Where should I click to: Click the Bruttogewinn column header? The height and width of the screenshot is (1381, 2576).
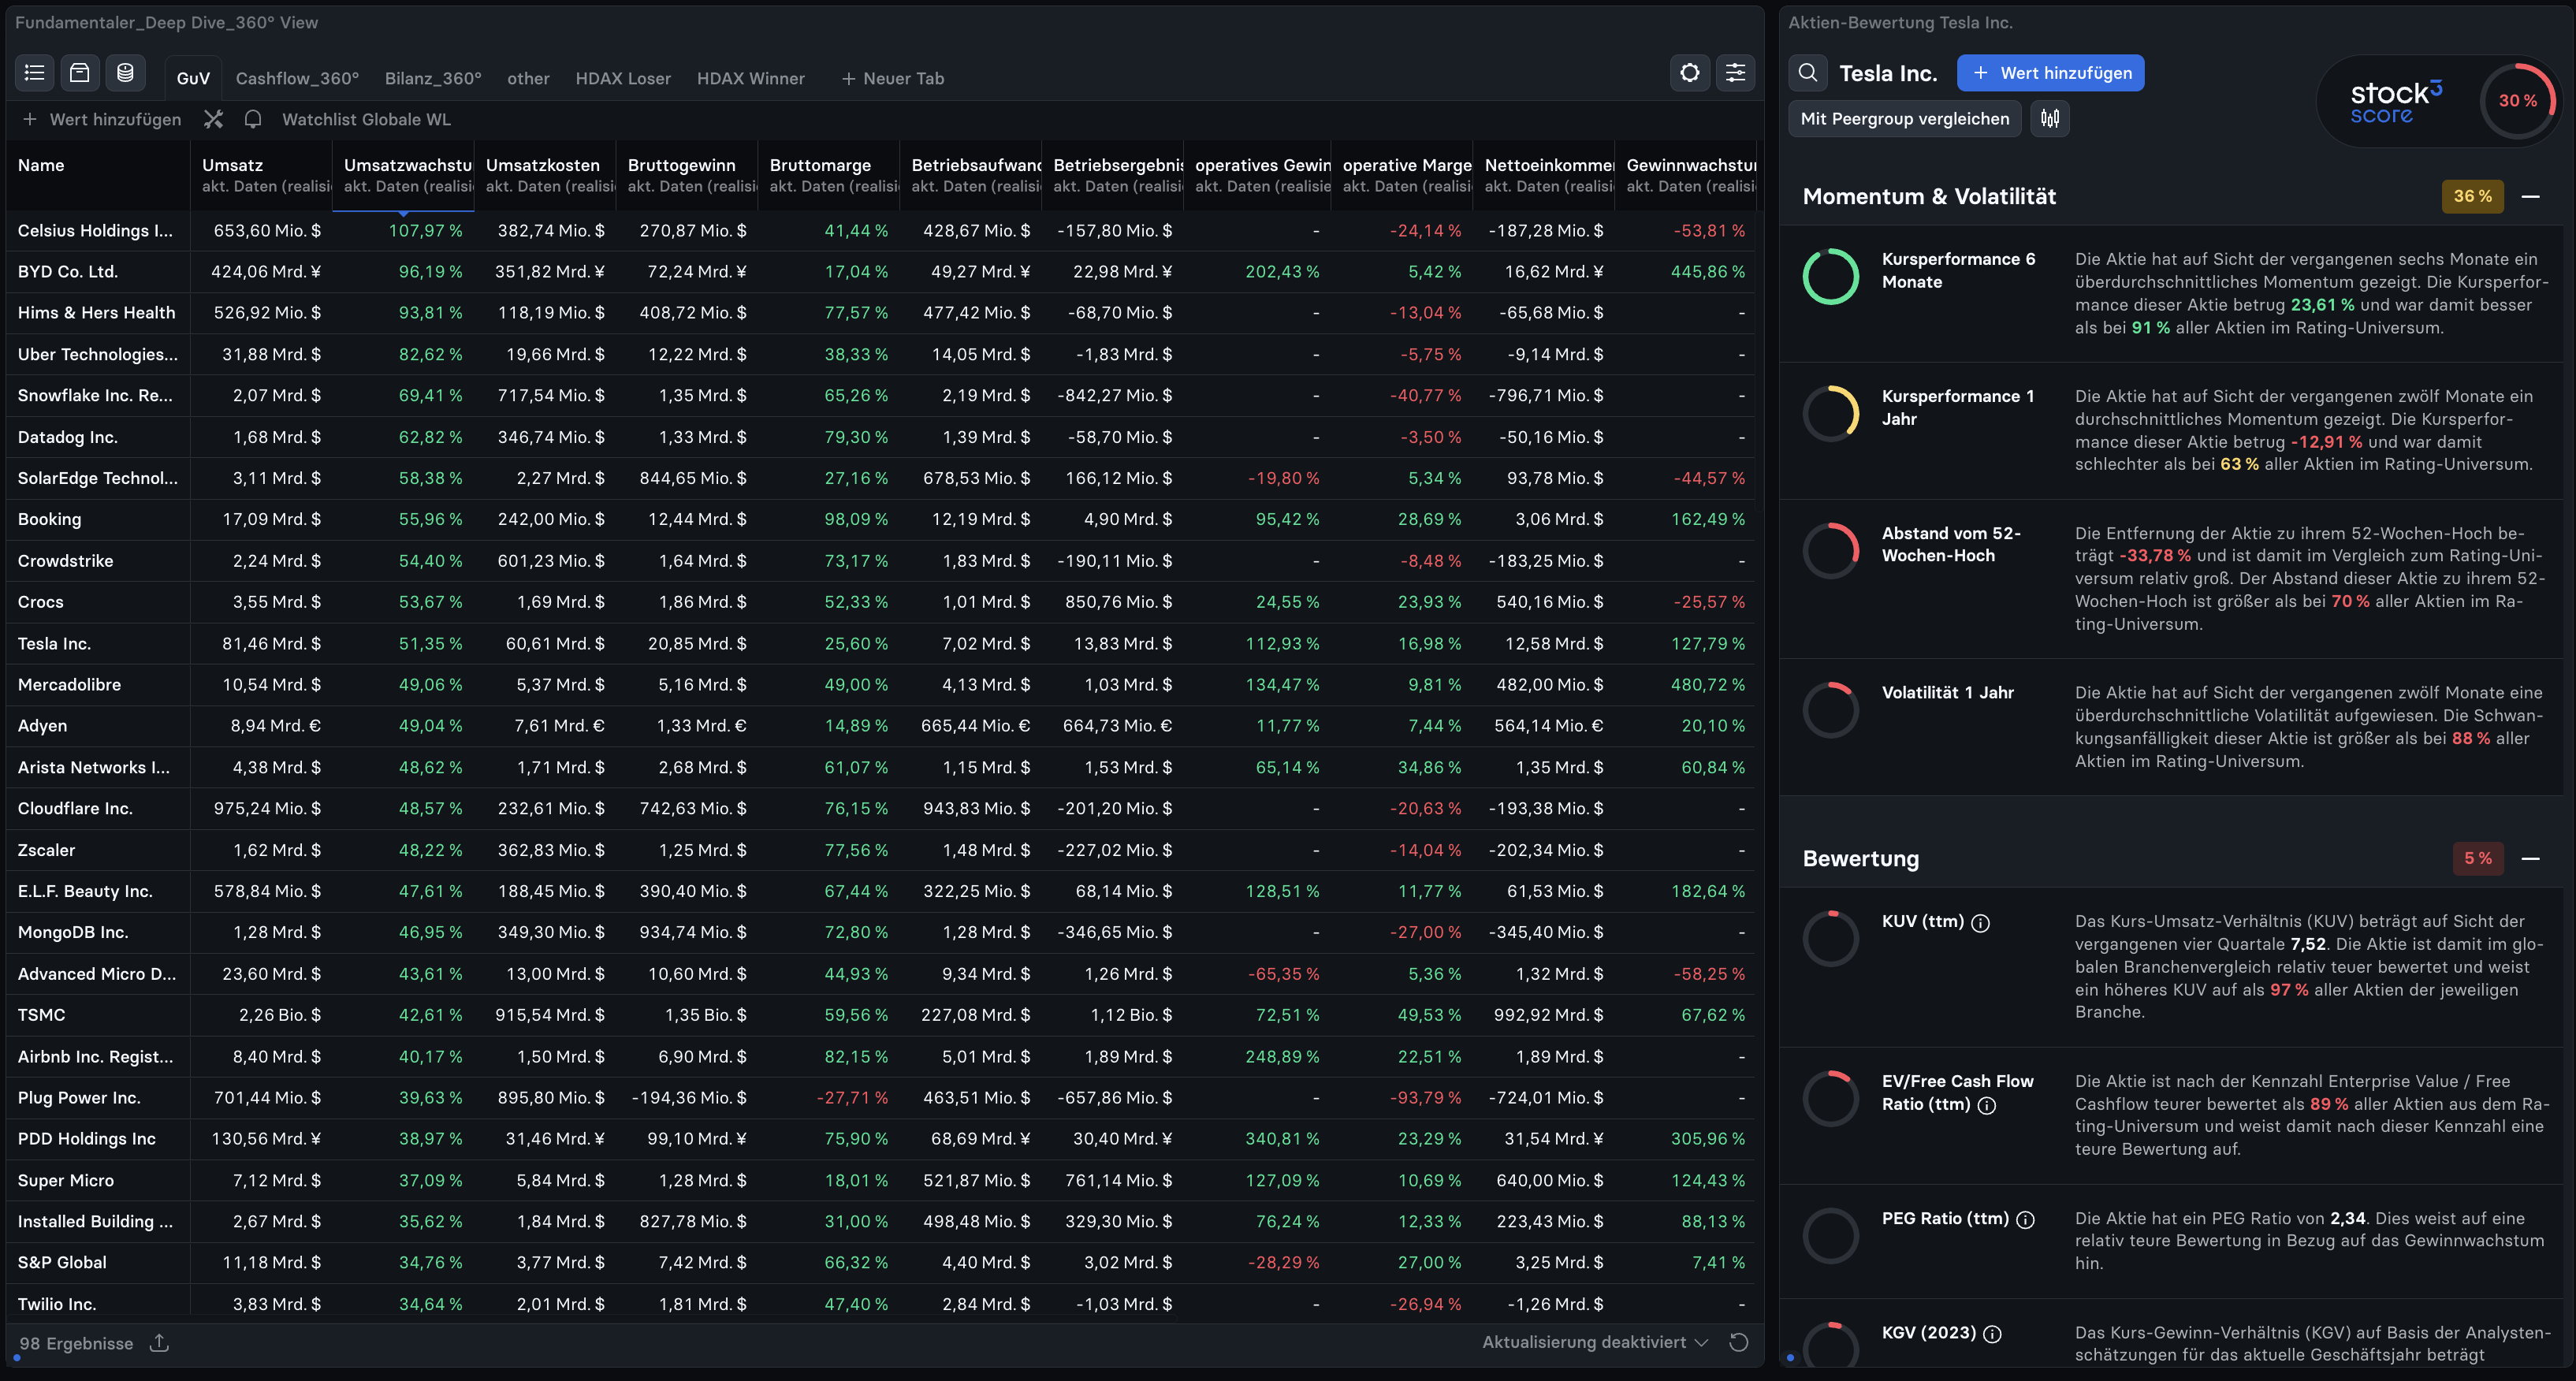coord(687,175)
